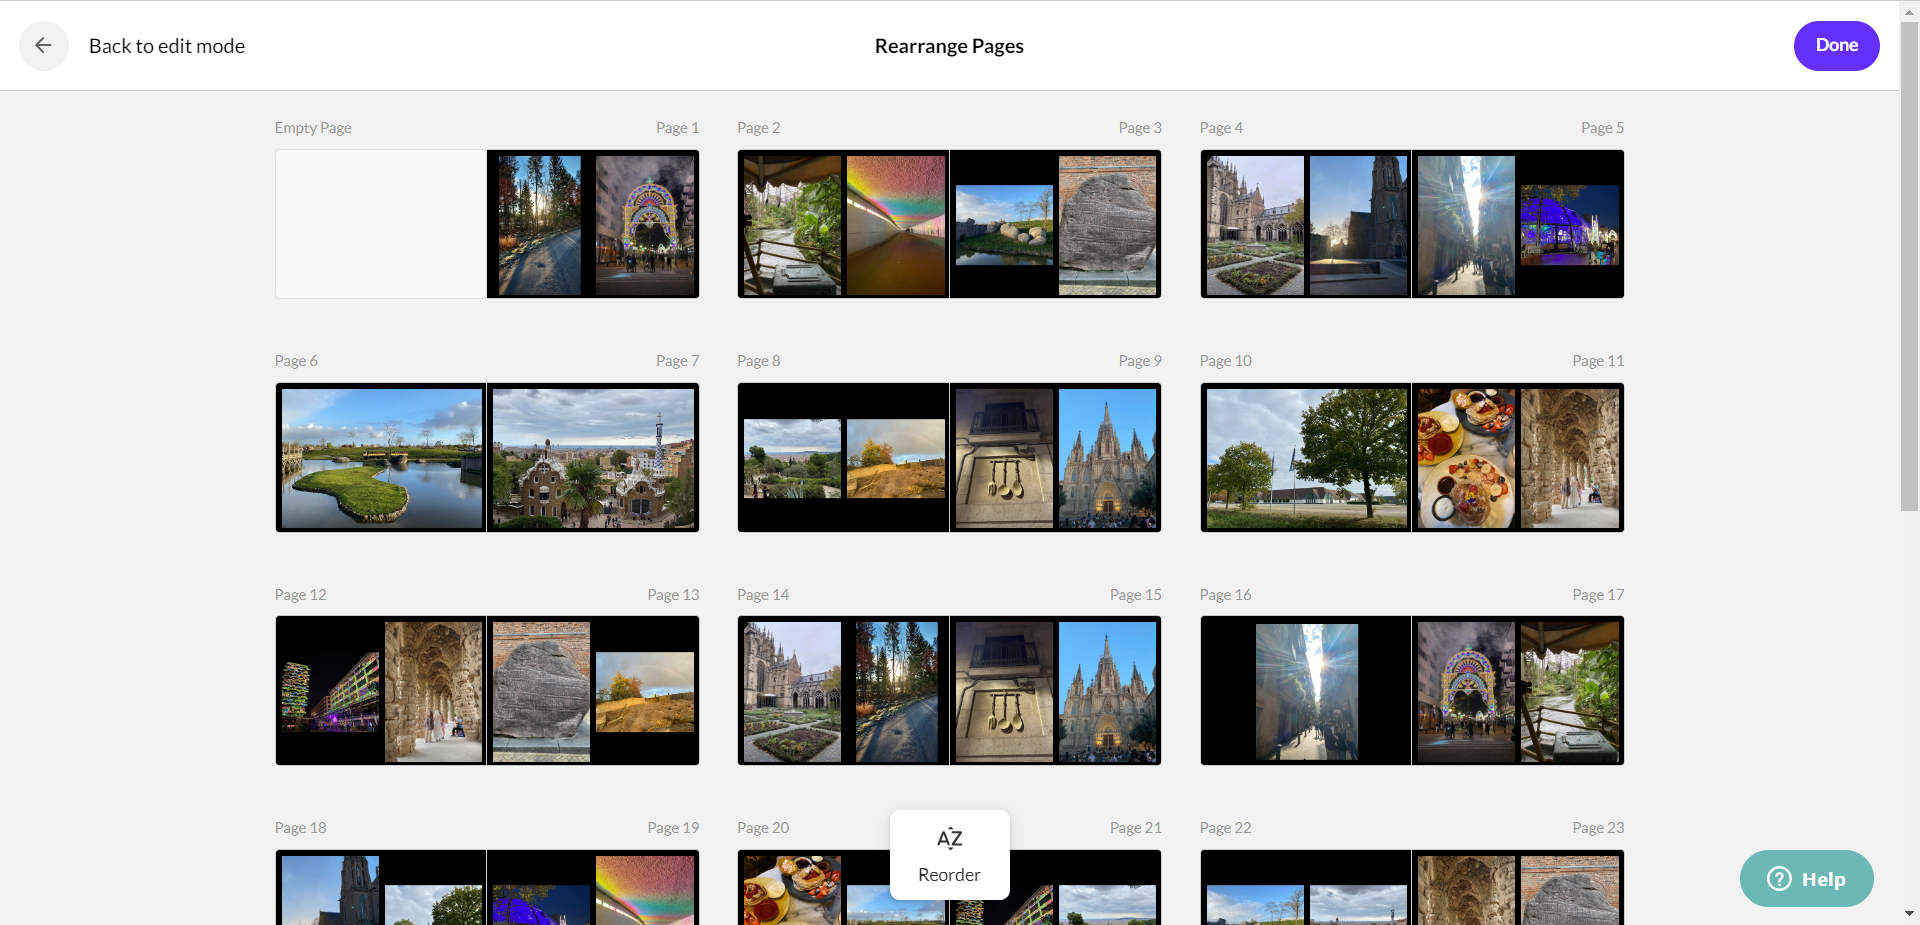Click the 'Page 12' label

(x=300, y=595)
